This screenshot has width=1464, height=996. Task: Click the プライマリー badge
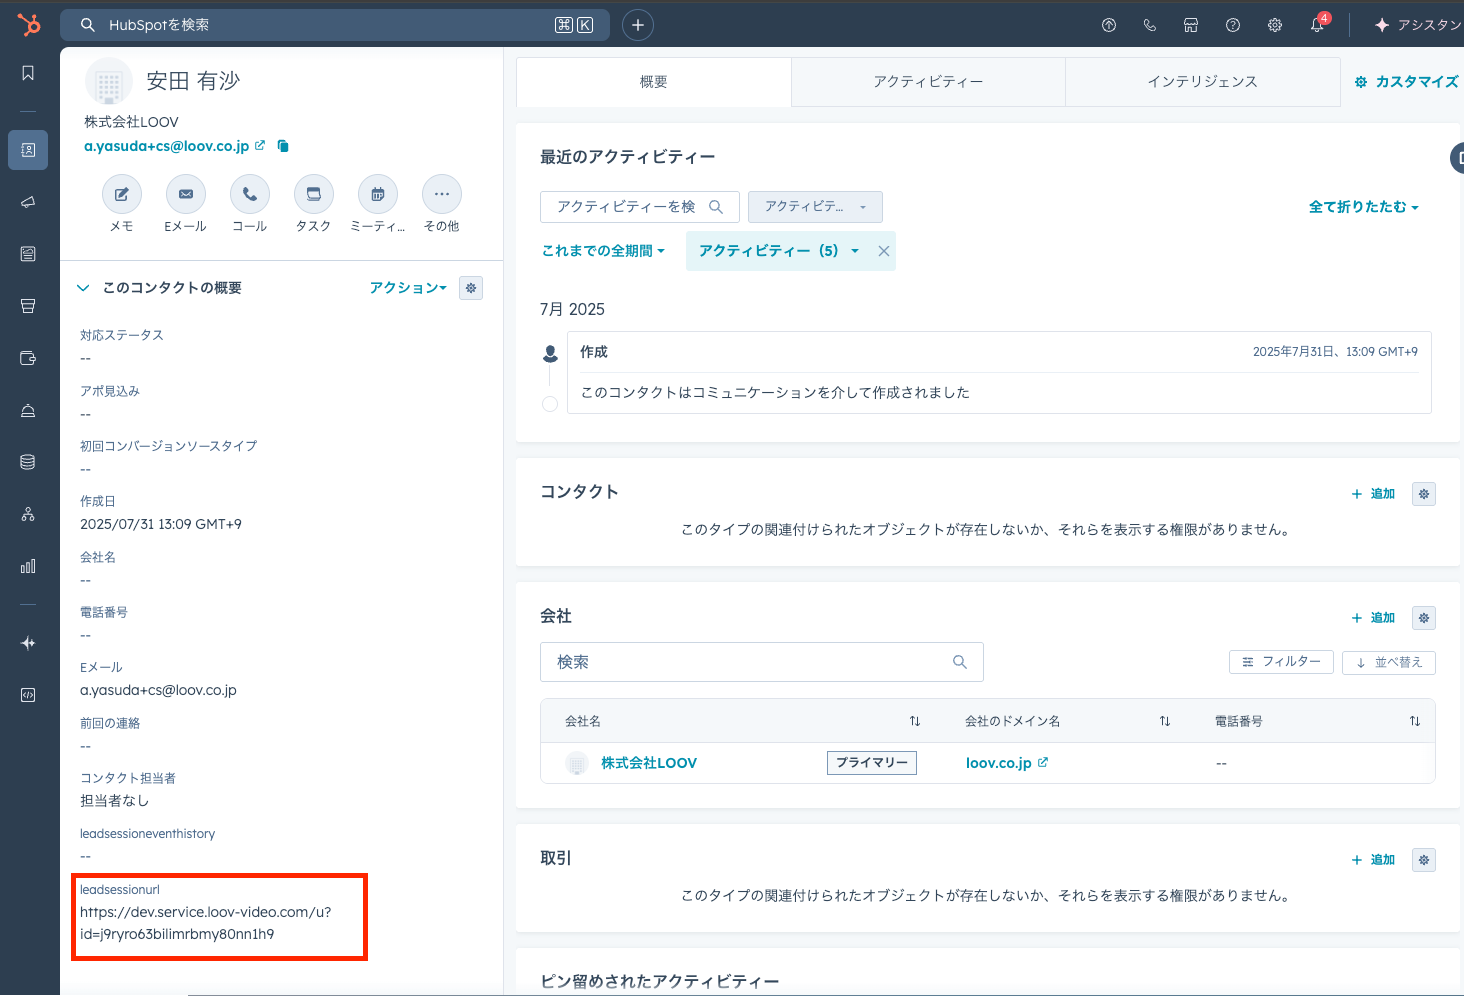[x=872, y=763]
